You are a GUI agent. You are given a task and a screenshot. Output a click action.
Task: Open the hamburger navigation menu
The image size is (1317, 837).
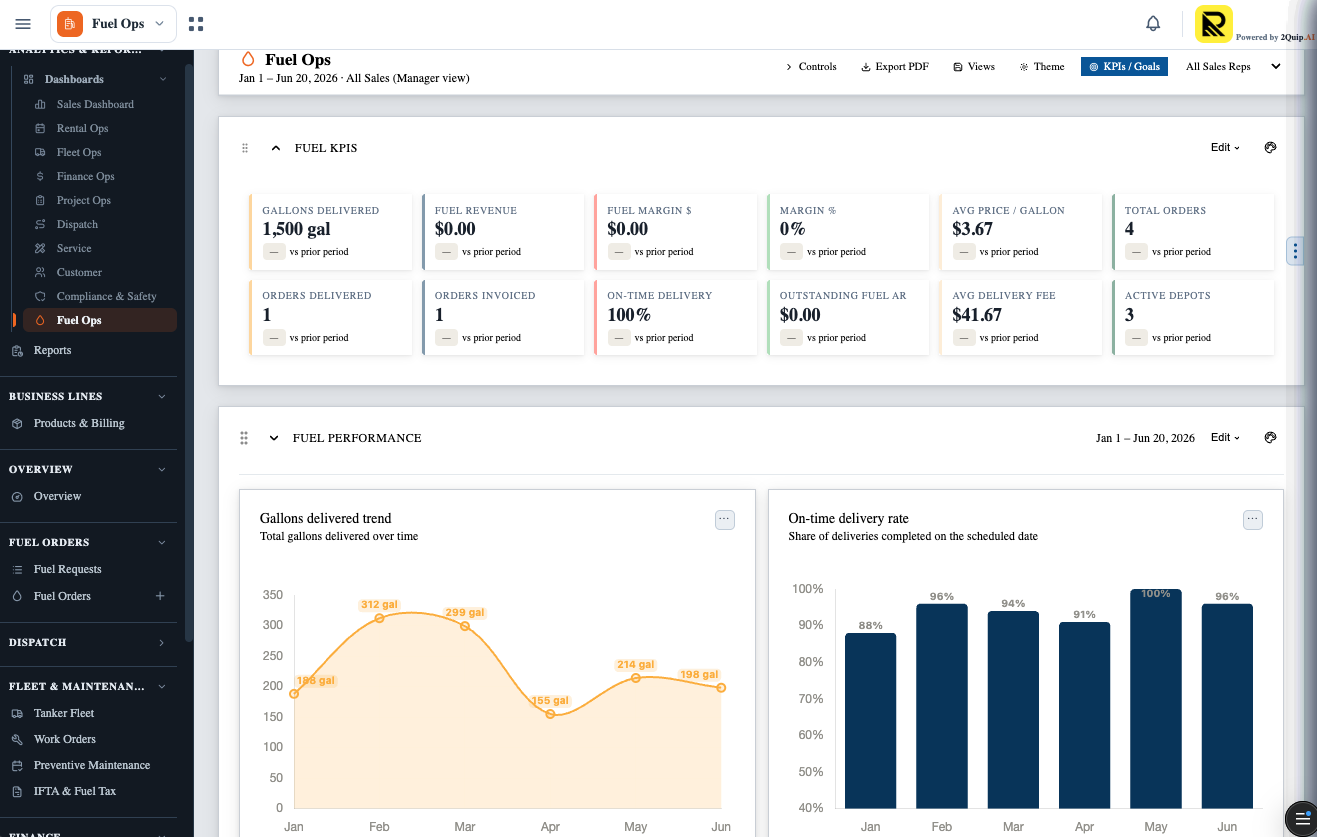pyautogui.click(x=23, y=24)
